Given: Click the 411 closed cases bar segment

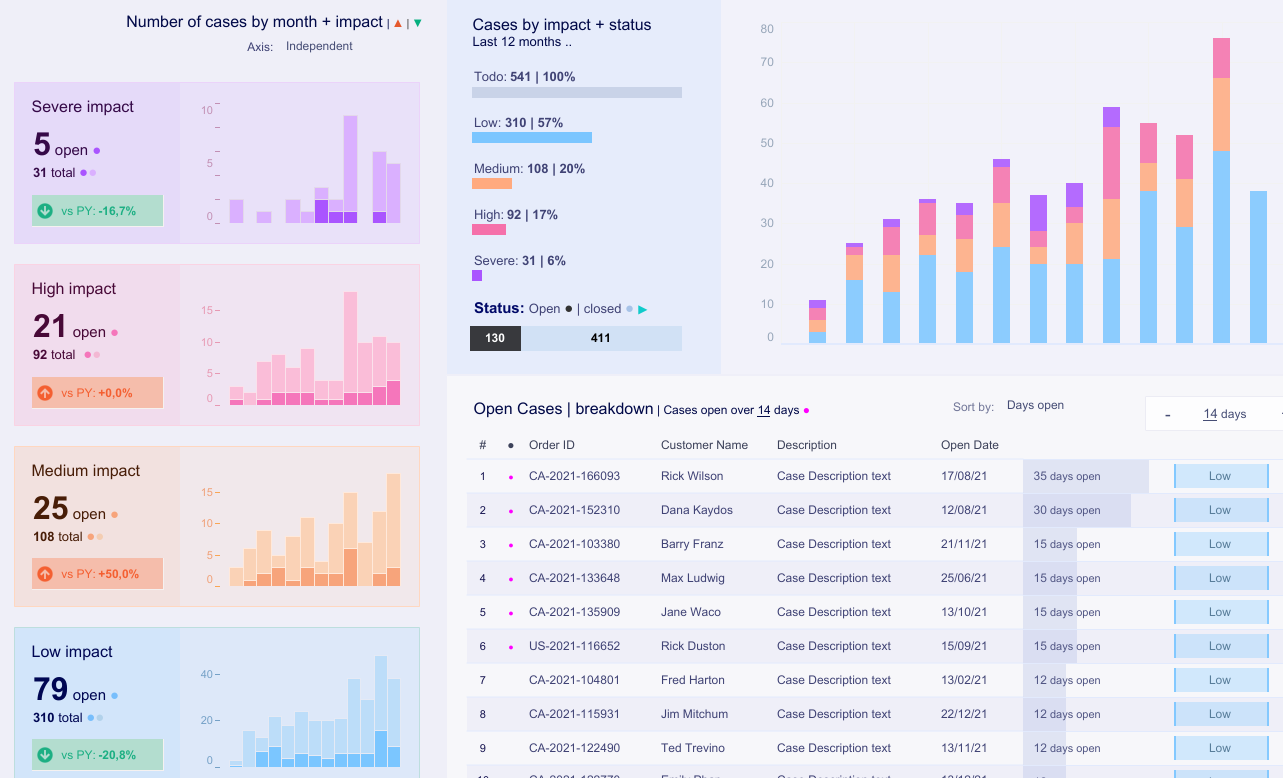Looking at the screenshot, I should 600,338.
